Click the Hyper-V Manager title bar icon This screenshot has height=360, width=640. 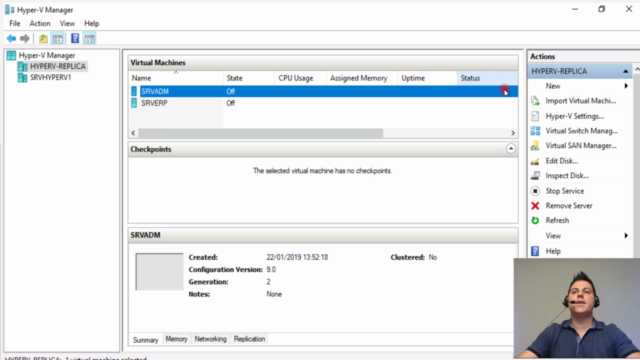tap(9, 9)
